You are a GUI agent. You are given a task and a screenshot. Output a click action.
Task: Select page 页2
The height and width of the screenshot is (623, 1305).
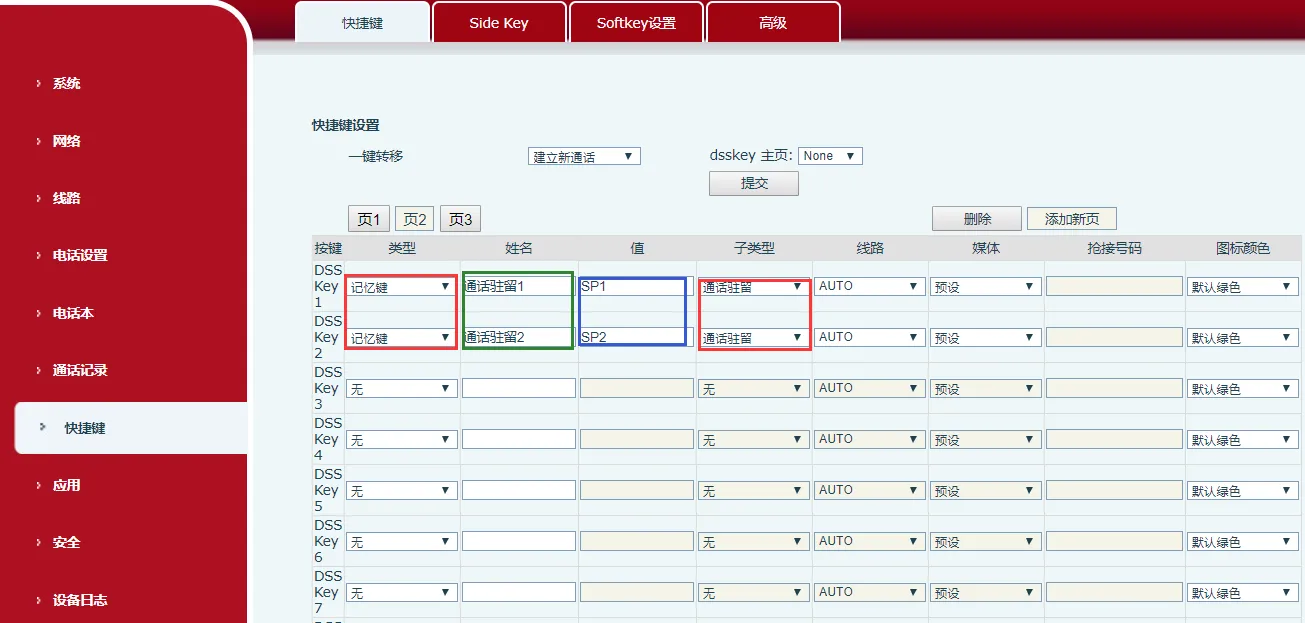[415, 219]
